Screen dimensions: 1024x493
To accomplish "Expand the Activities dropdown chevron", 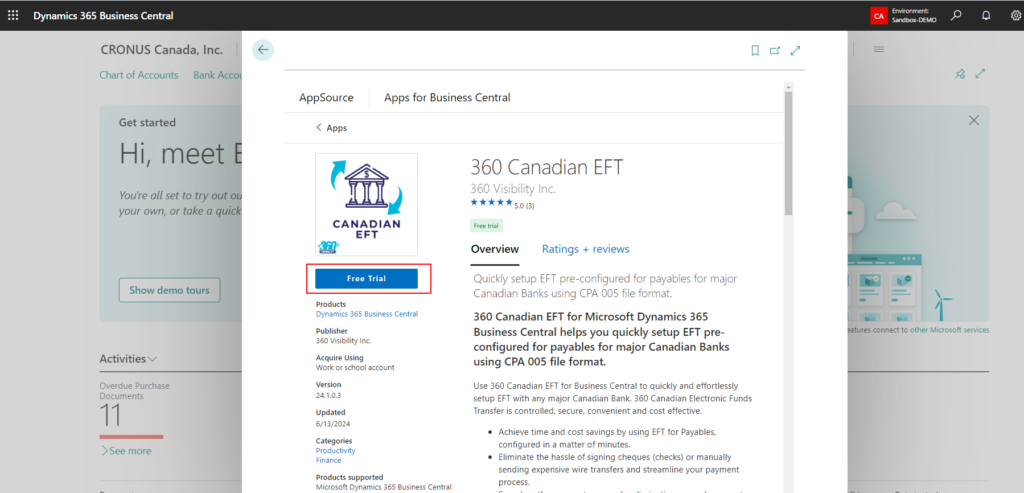I will click(x=152, y=359).
